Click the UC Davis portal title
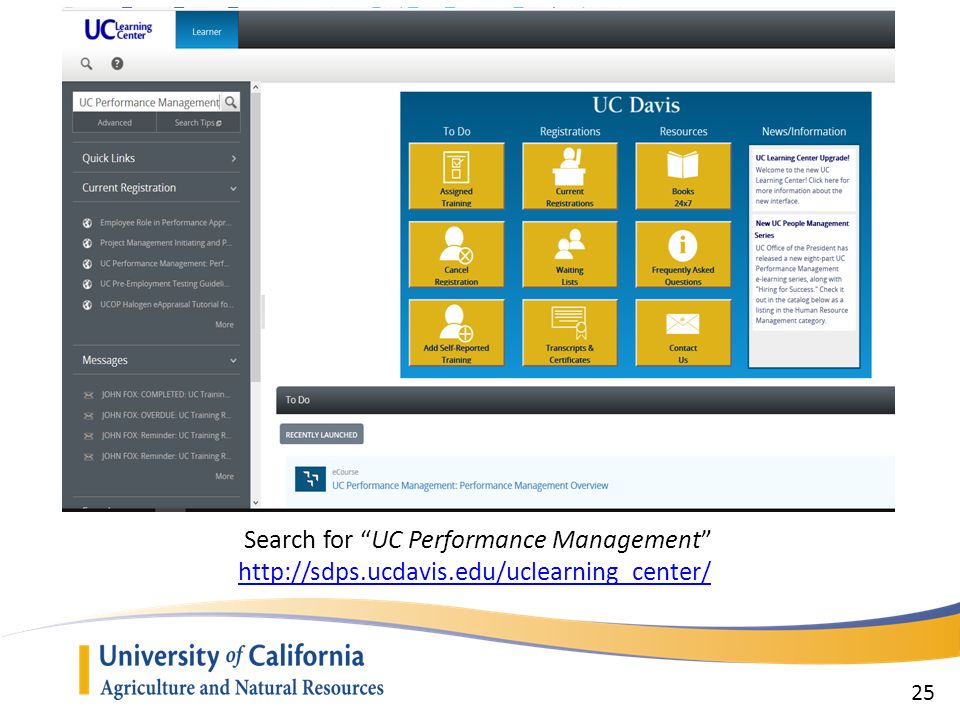 636,105
